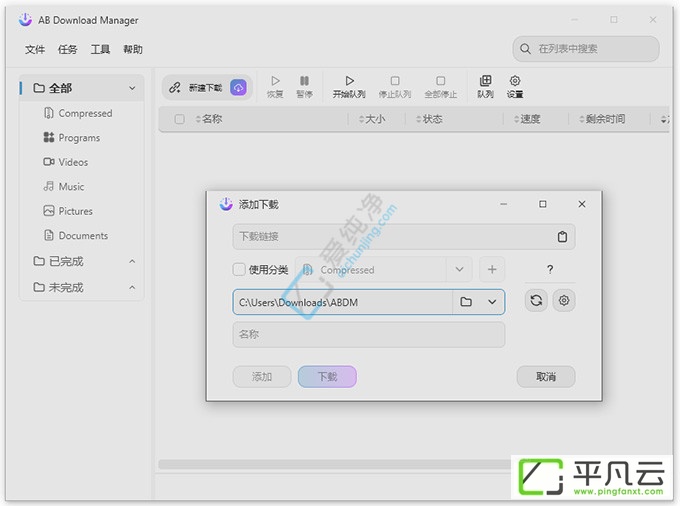Open the 文件 menu
Viewport: 680px width, 506px height.
click(35, 49)
